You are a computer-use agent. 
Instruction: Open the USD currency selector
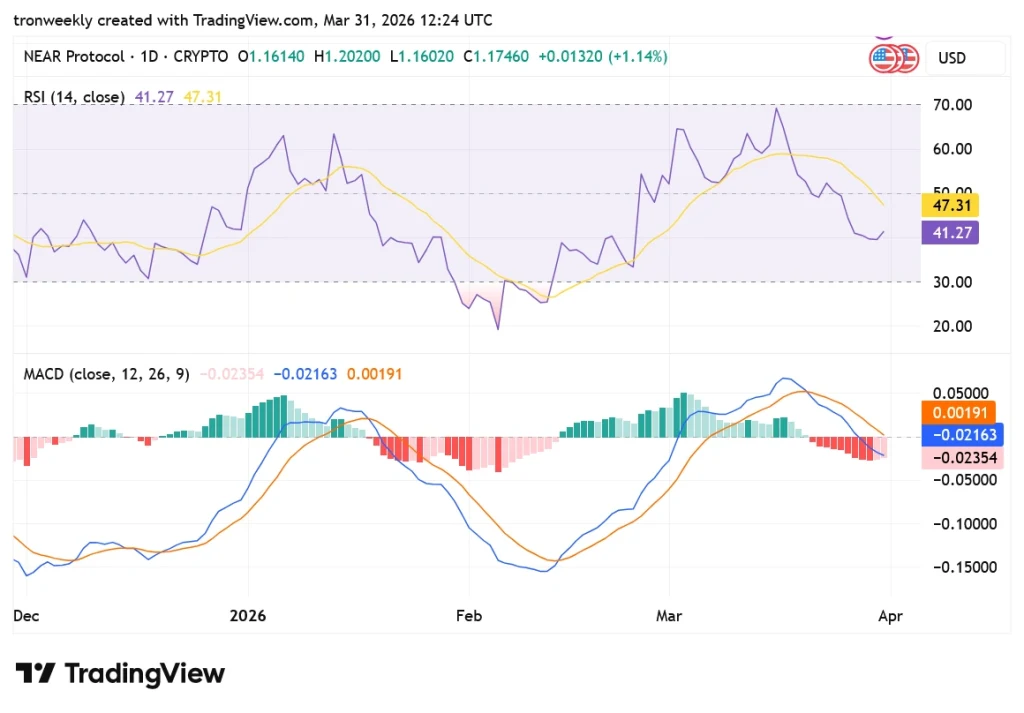(x=952, y=58)
